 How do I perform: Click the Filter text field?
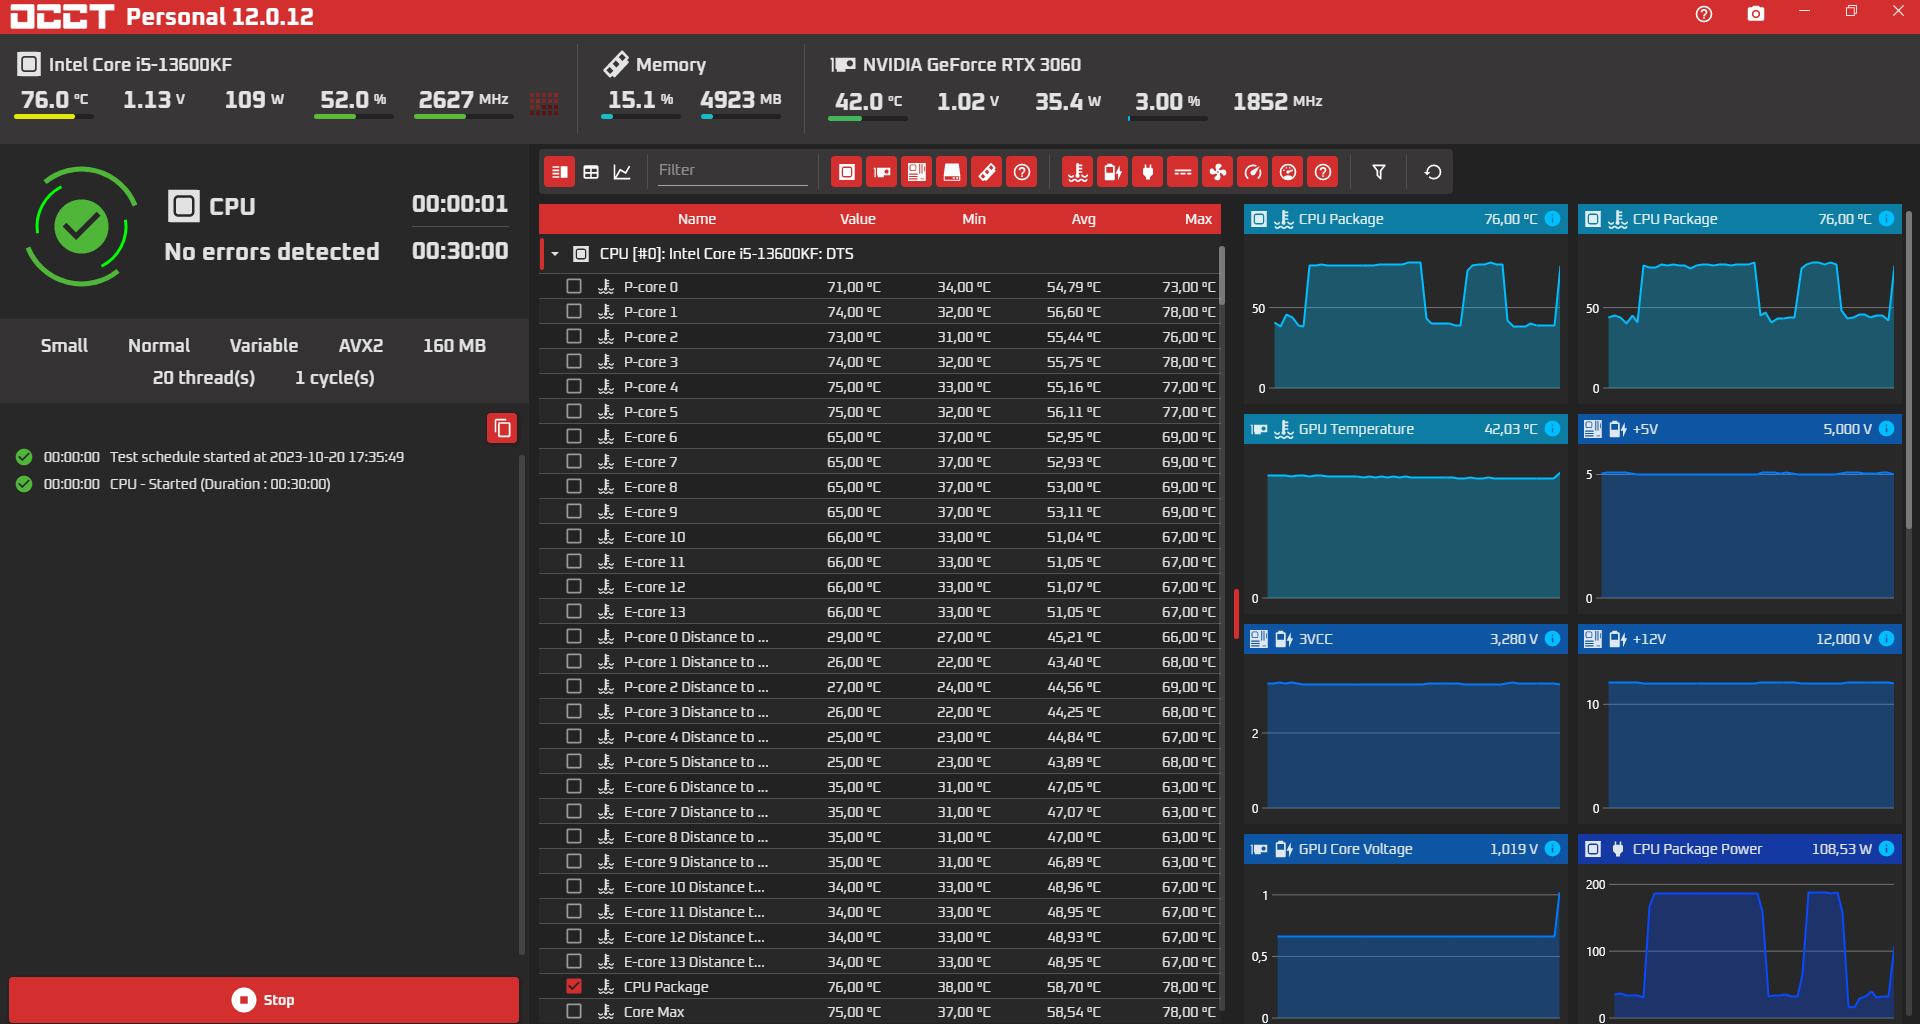tap(732, 171)
